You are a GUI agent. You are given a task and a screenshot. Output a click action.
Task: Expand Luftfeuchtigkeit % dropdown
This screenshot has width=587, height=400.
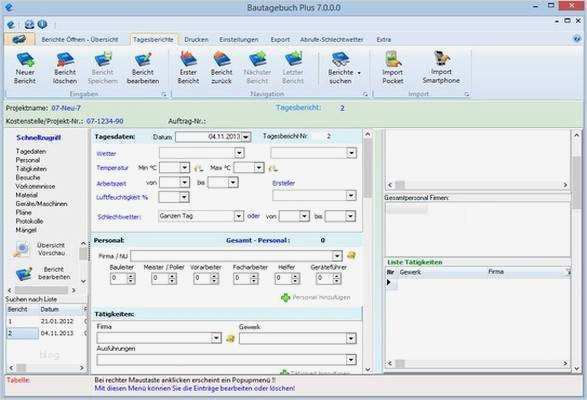point(184,197)
